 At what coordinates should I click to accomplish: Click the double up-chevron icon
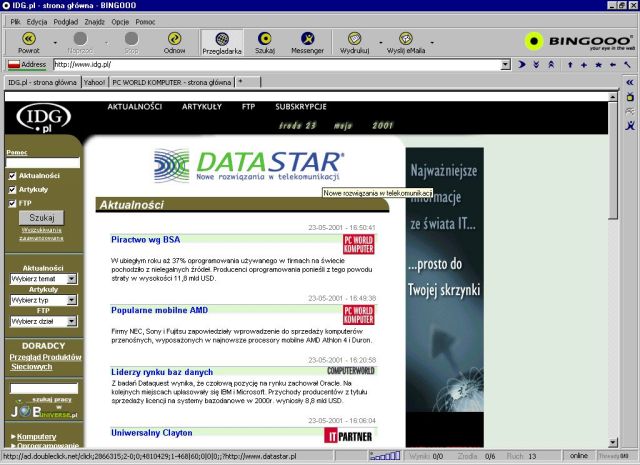(551, 65)
